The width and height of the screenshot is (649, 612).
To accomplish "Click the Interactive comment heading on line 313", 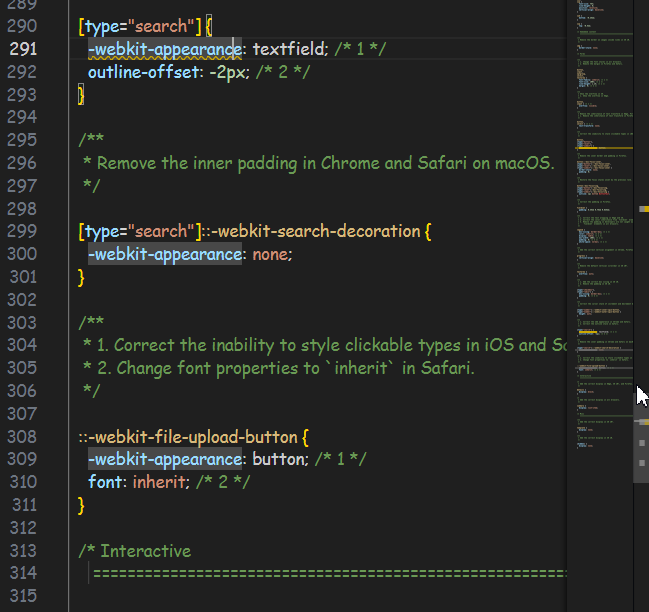I will click(135, 551).
